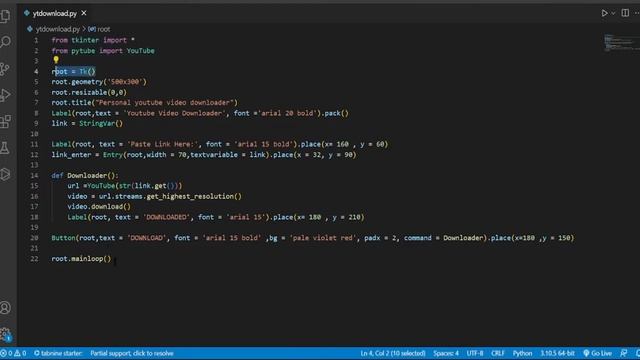Click 'from tkinter import *' on line 1
Image resolution: width=640 pixels, height=360 pixels.
click(x=93, y=40)
